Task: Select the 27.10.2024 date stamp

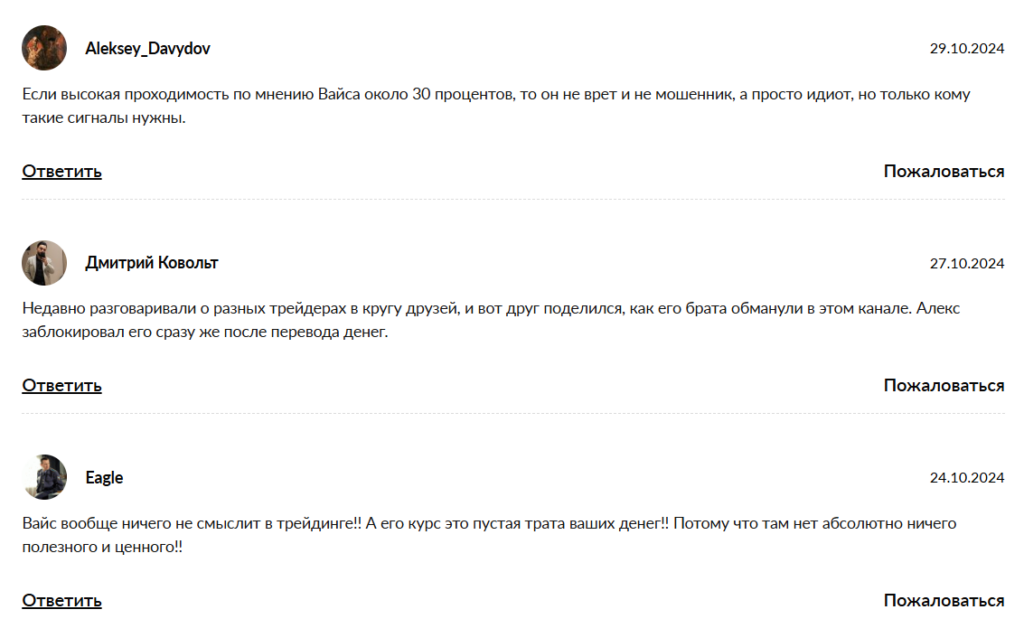Action: pyautogui.click(x=966, y=264)
